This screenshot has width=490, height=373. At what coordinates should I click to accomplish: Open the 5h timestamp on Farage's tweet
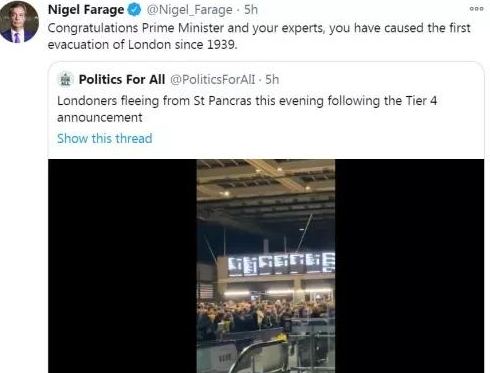[x=251, y=10]
